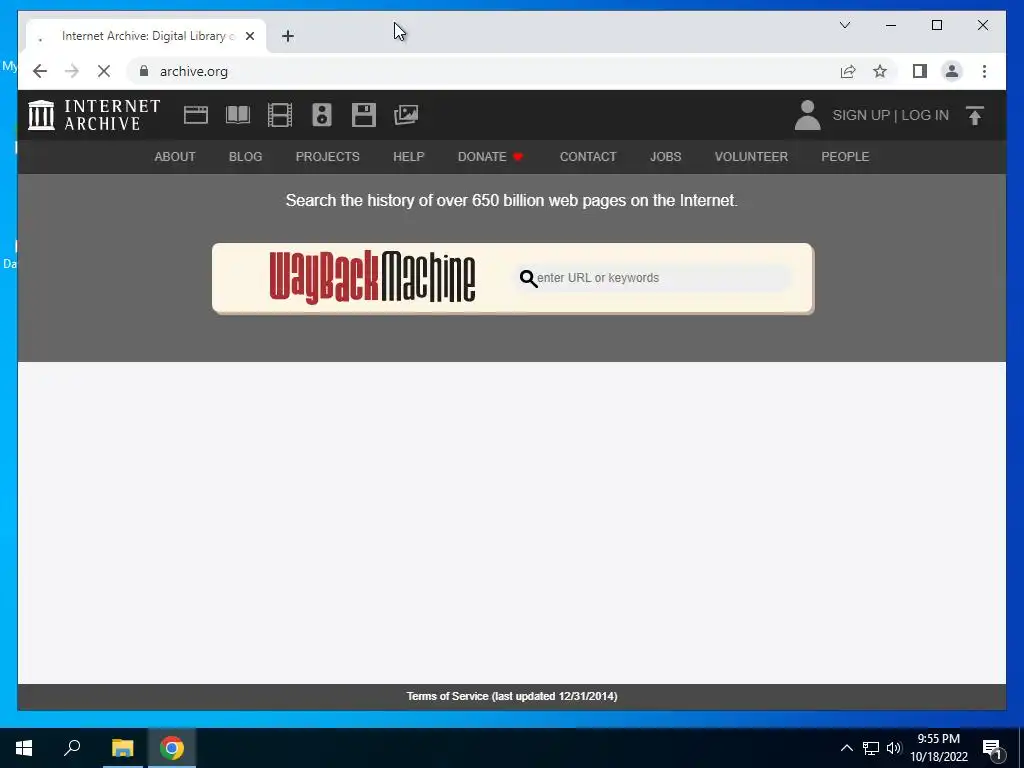
Task: Open the Images collection icon
Action: 406,115
